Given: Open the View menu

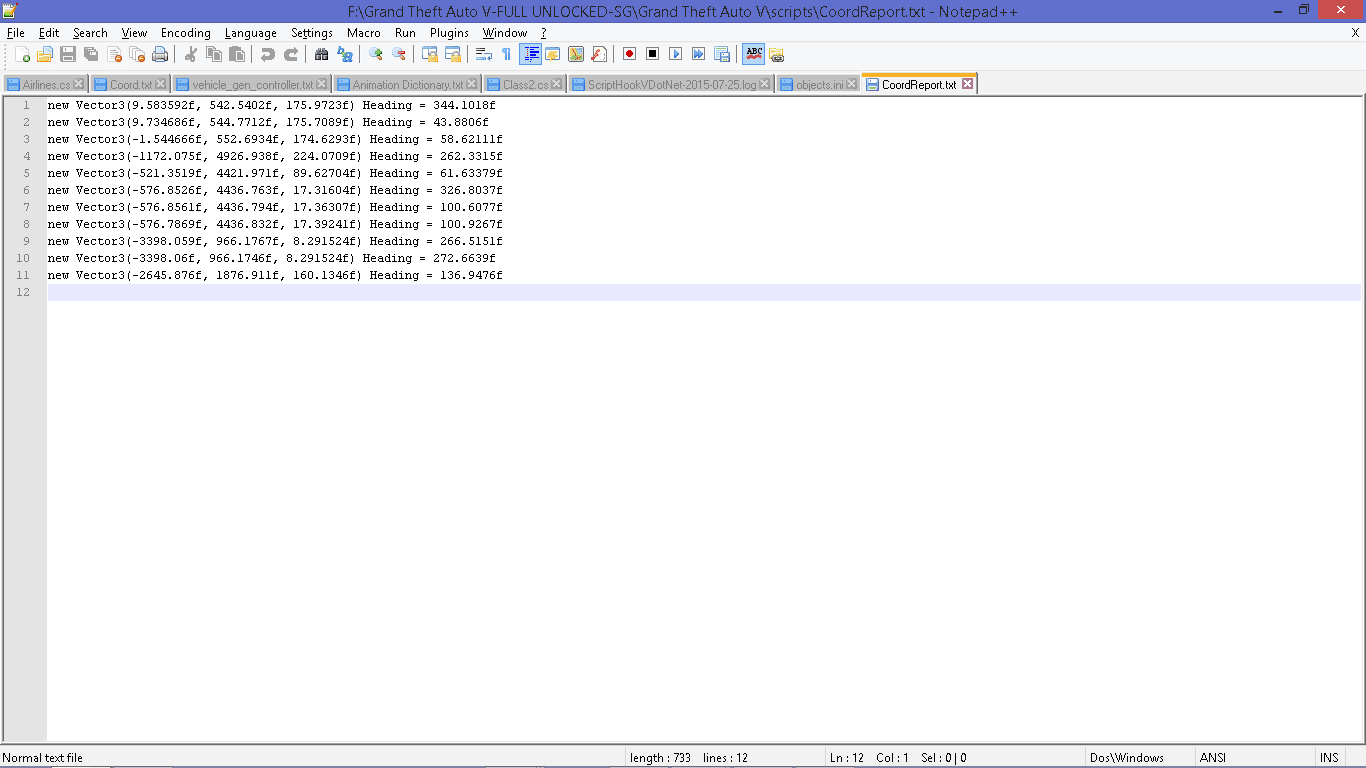Looking at the screenshot, I should tap(134, 33).
